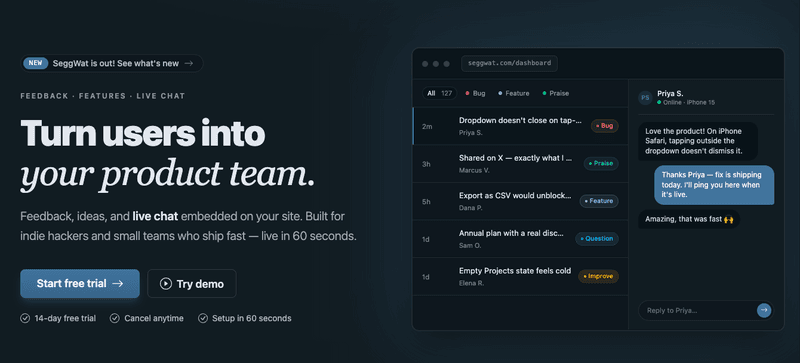Image resolution: width=800 pixels, height=363 pixels.
Task: Click the 5h timestamp on Dana's item
Action: click(x=427, y=202)
